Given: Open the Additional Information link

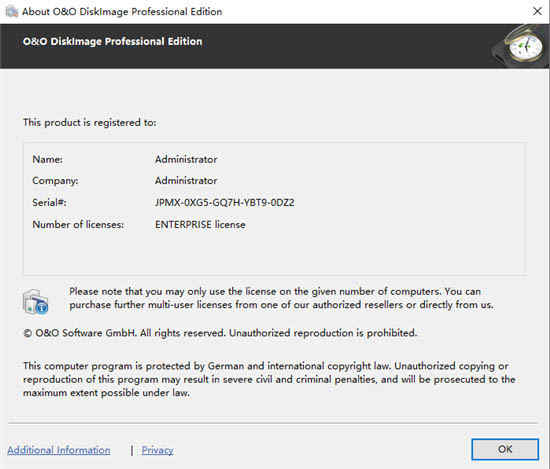Looking at the screenshot, I should [59, 450].
